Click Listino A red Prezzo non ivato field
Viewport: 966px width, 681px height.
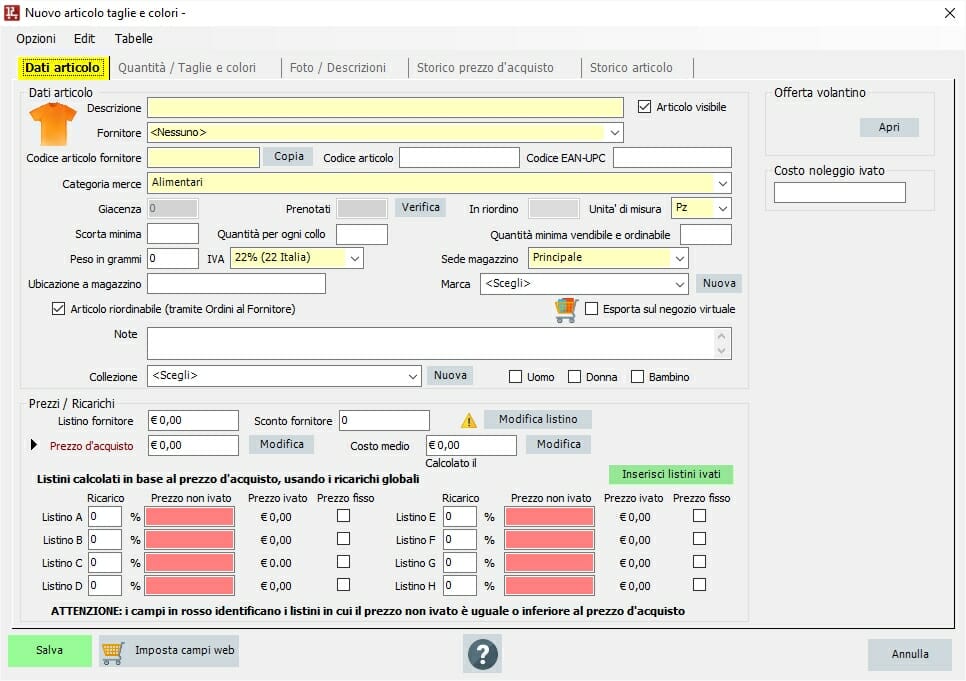coord(190,516)
